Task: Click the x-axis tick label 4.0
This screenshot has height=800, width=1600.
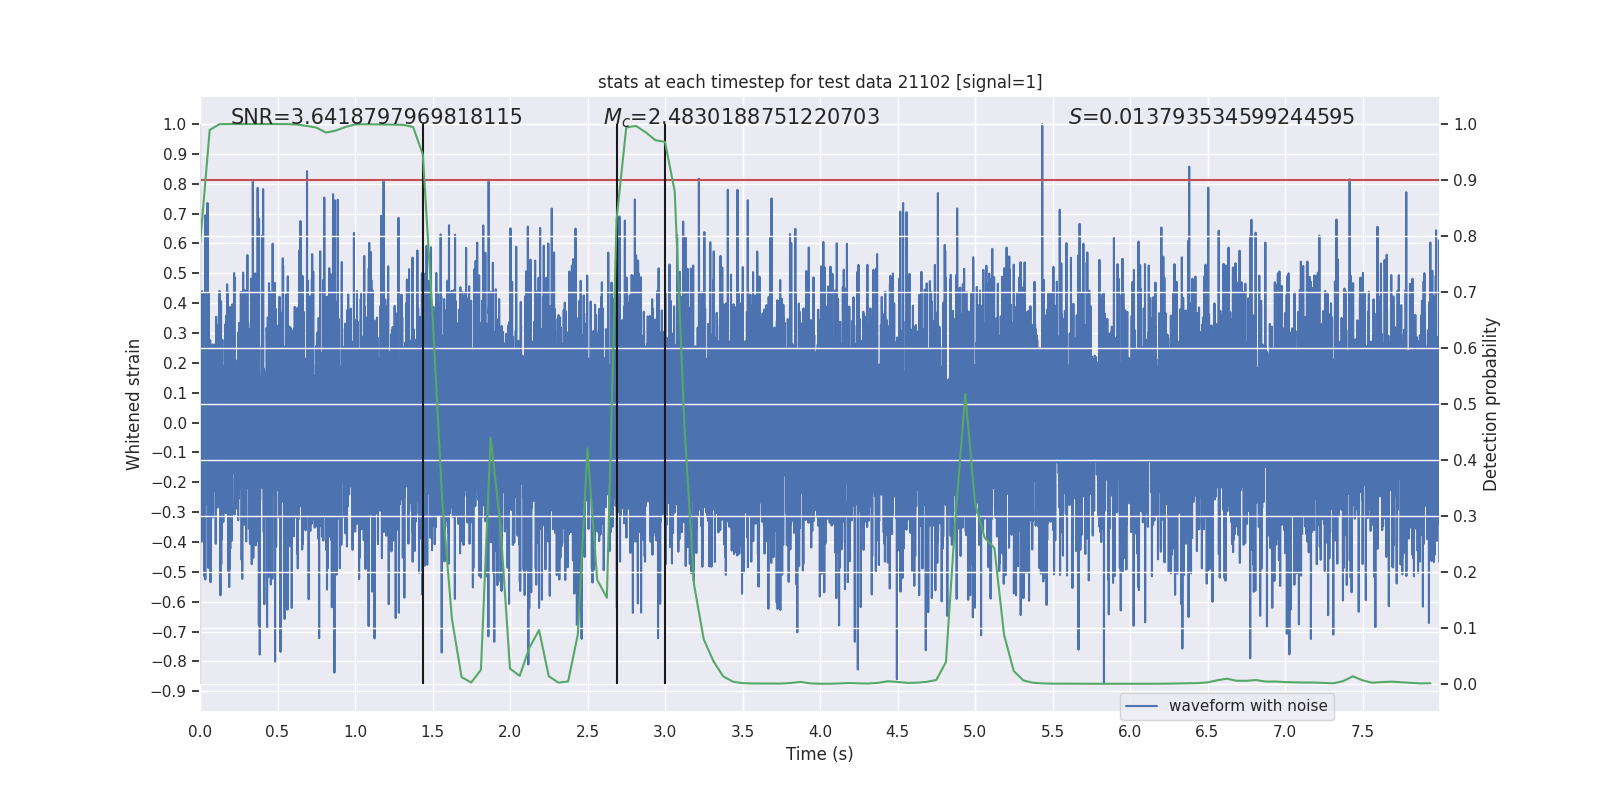Action: click(820, 732)
